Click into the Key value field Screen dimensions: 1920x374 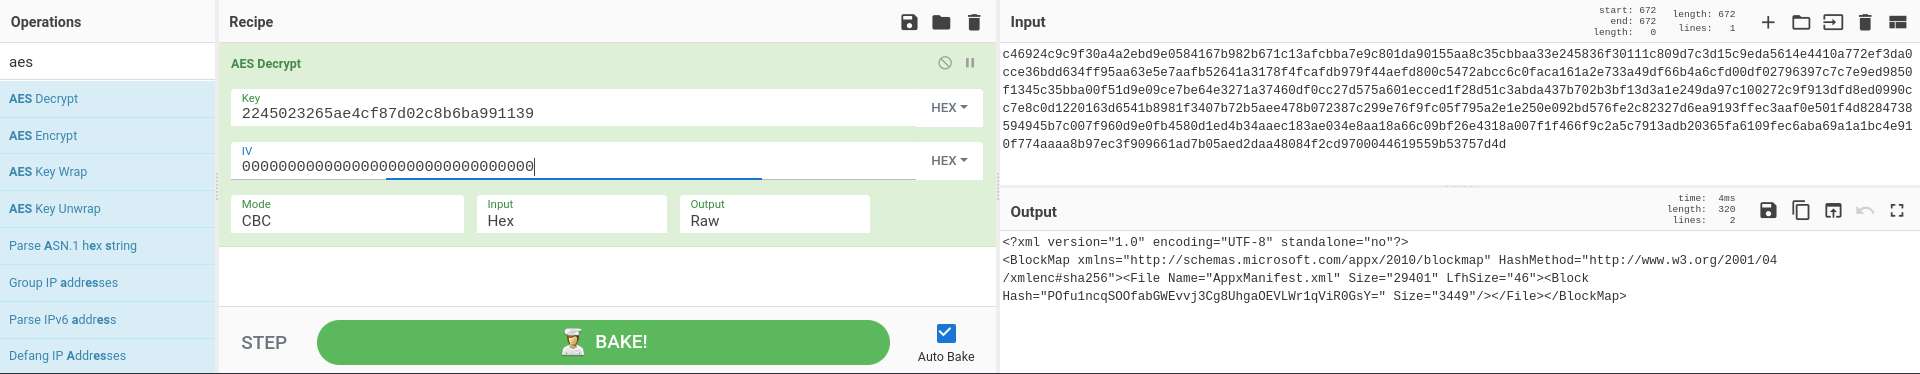point(573,108)
